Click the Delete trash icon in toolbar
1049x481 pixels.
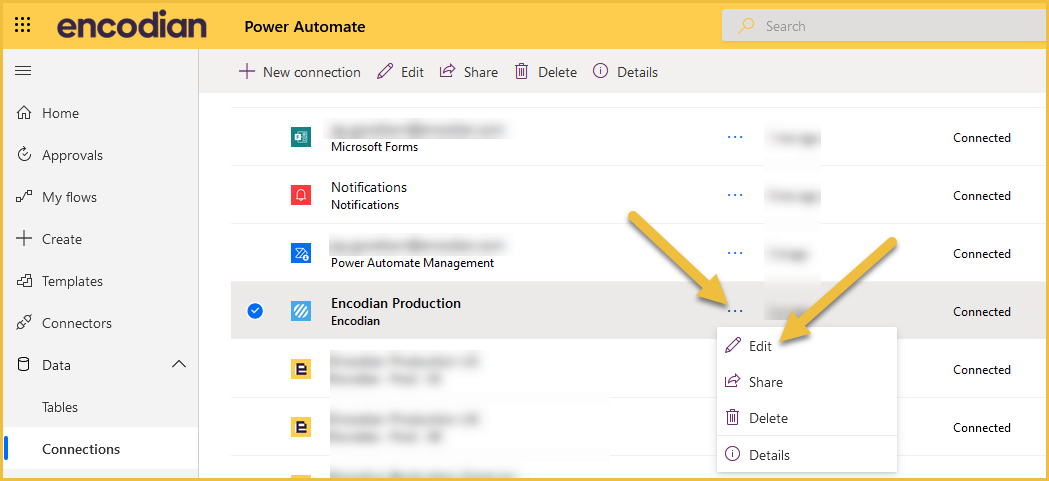coord(522,72)
